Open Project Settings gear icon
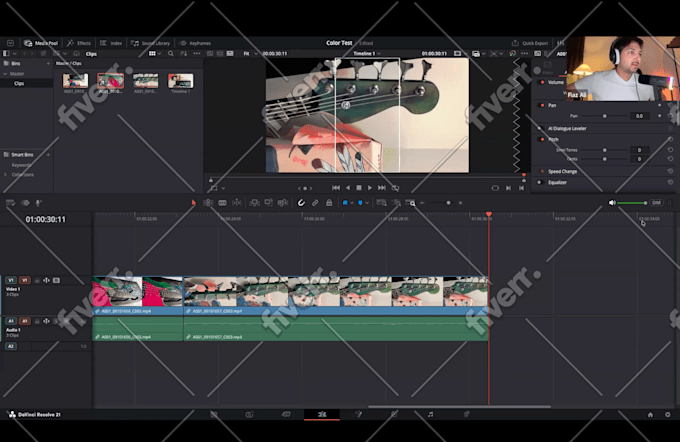The image size is (680, 442). (x=667, y=415)
